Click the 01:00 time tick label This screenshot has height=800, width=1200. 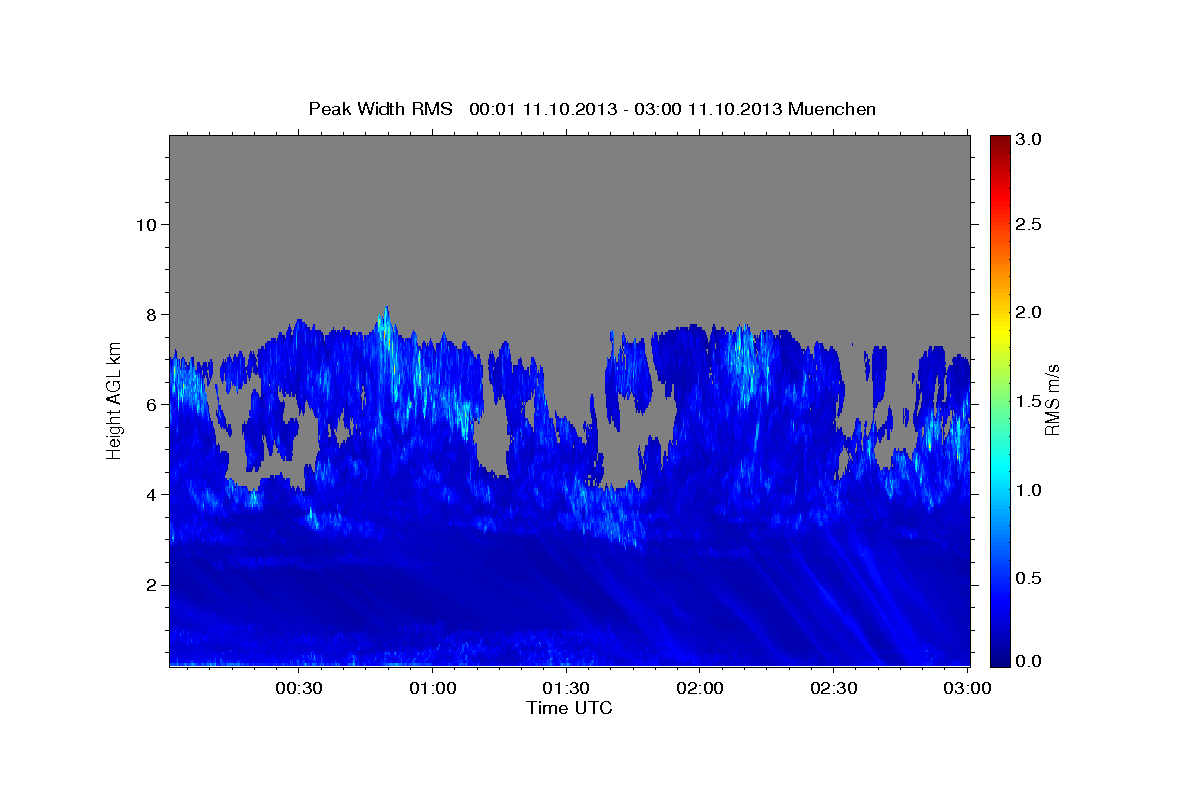coord(433,688)
